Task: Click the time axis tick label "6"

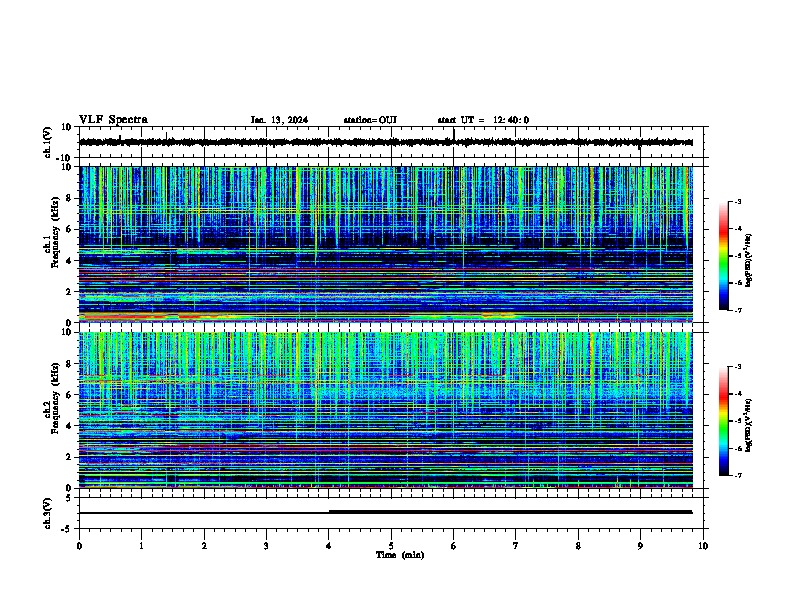Action: coord(454,546)
